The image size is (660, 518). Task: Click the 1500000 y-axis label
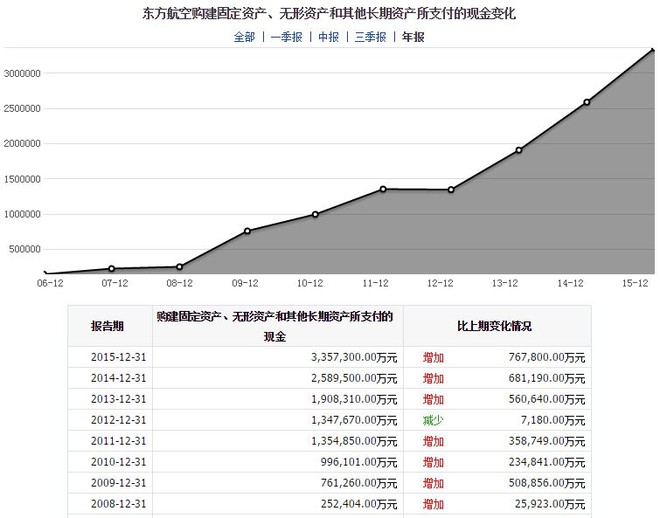22,179
